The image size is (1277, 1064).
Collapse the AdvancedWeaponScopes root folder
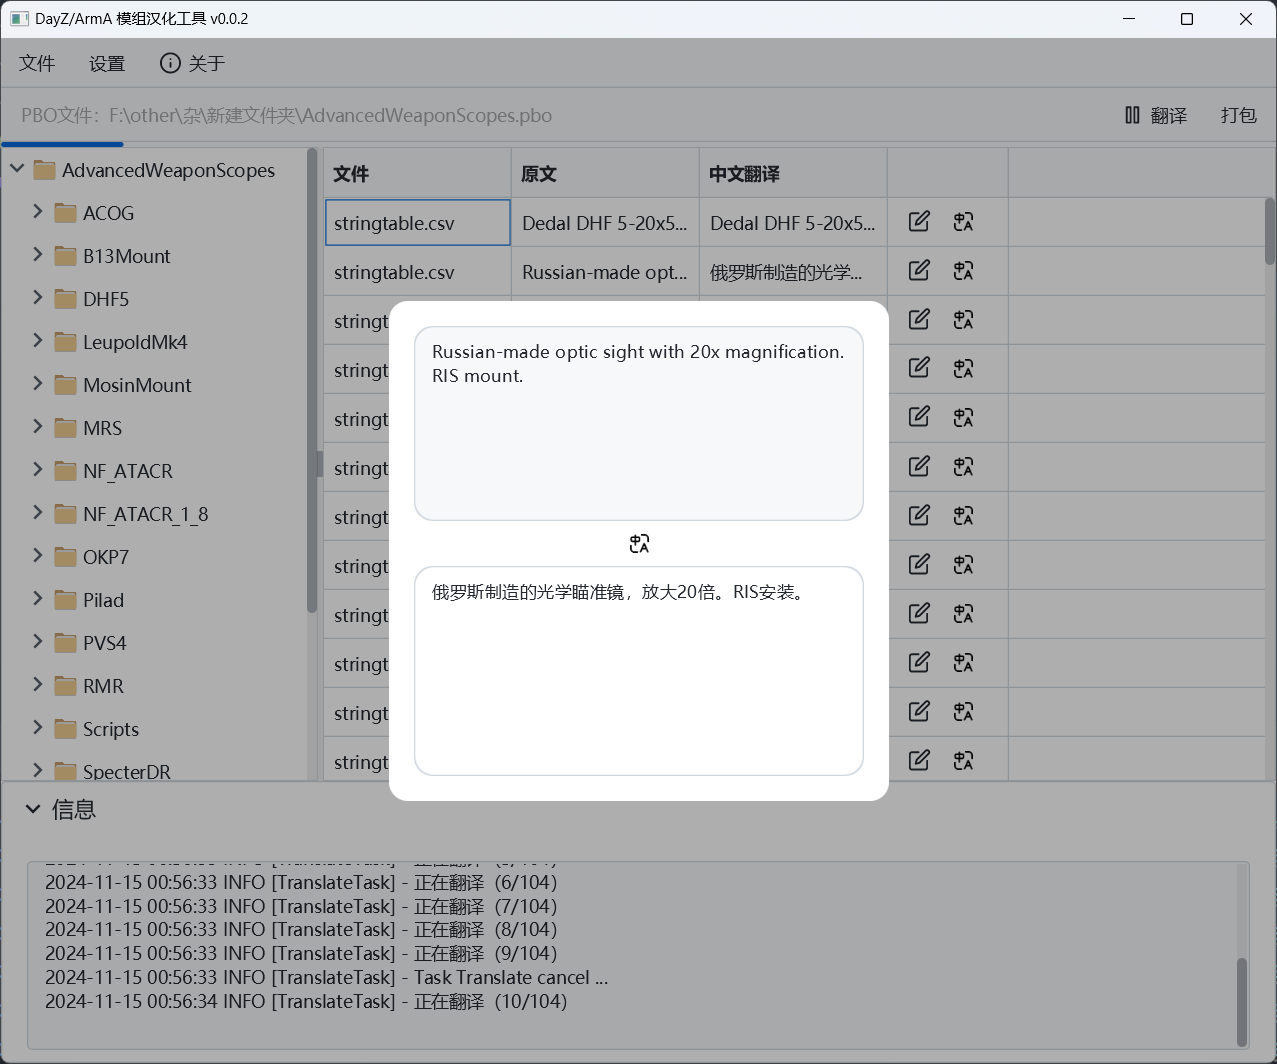[x=17, y=169]
